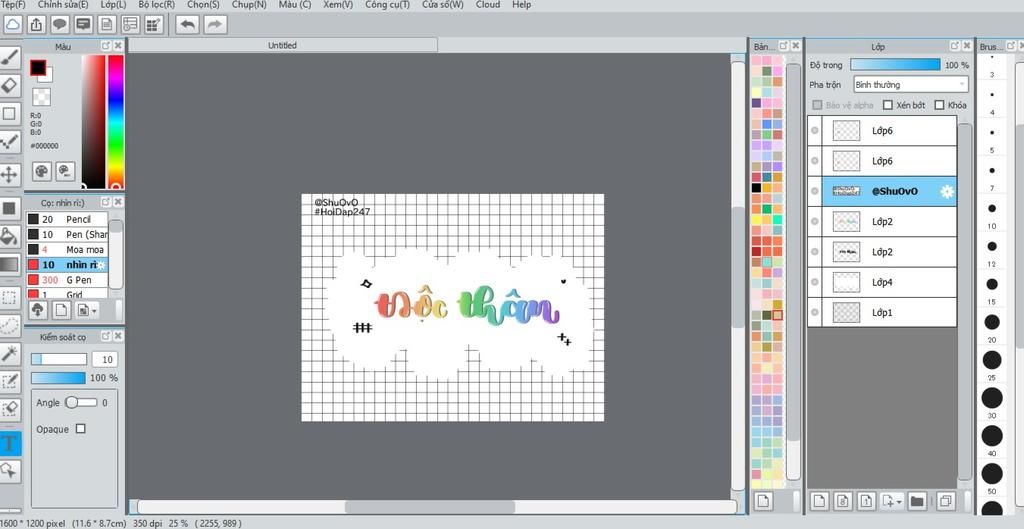Click the brush size value field
Image resolution: width=1024 pixels, height=529 pixels.
104,359
